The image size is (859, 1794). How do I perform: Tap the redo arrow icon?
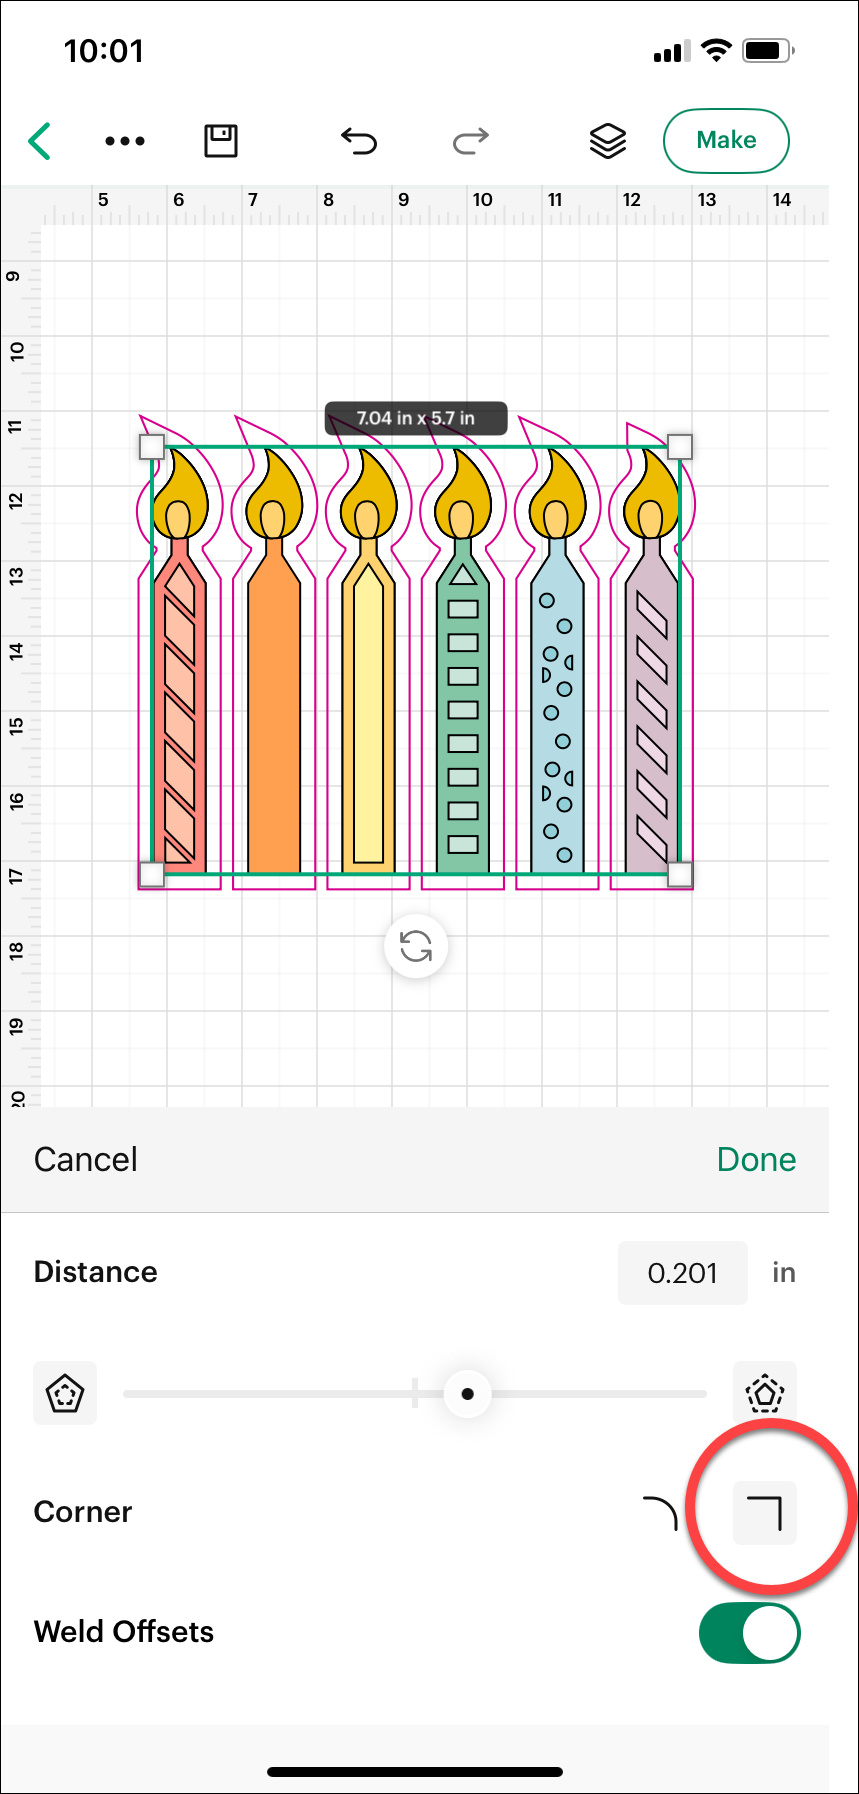470,141
